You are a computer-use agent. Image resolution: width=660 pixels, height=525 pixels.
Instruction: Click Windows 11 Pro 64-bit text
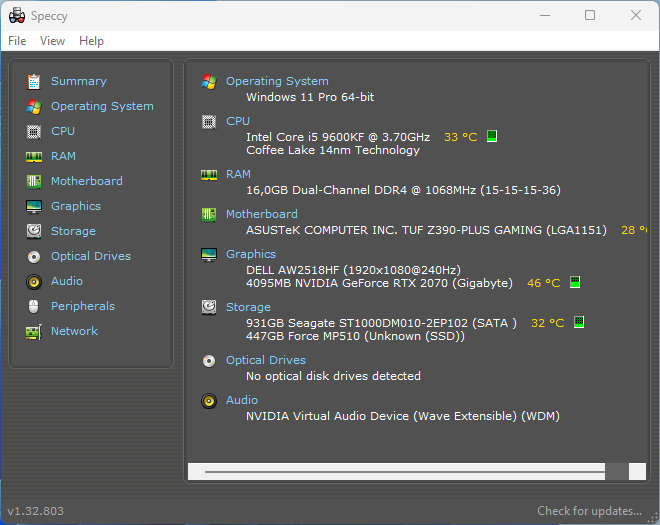(x=310, y=97)
